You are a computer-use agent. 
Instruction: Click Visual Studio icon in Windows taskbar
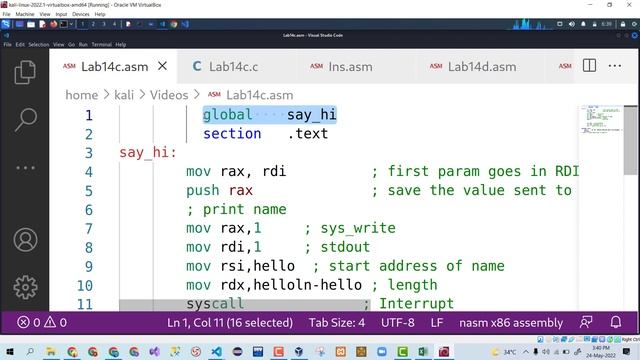coord(155,351)
